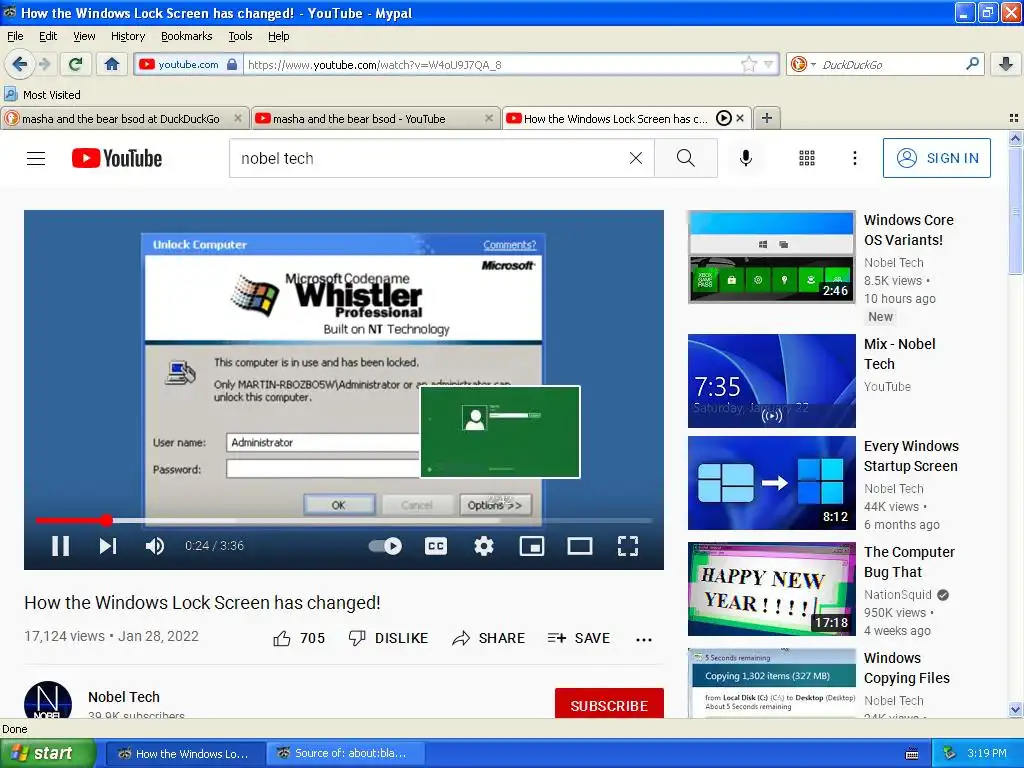Viewport: 1024px width, 768px height.
Task: Open the list-all-tabs button
Action: point(1014,118)
